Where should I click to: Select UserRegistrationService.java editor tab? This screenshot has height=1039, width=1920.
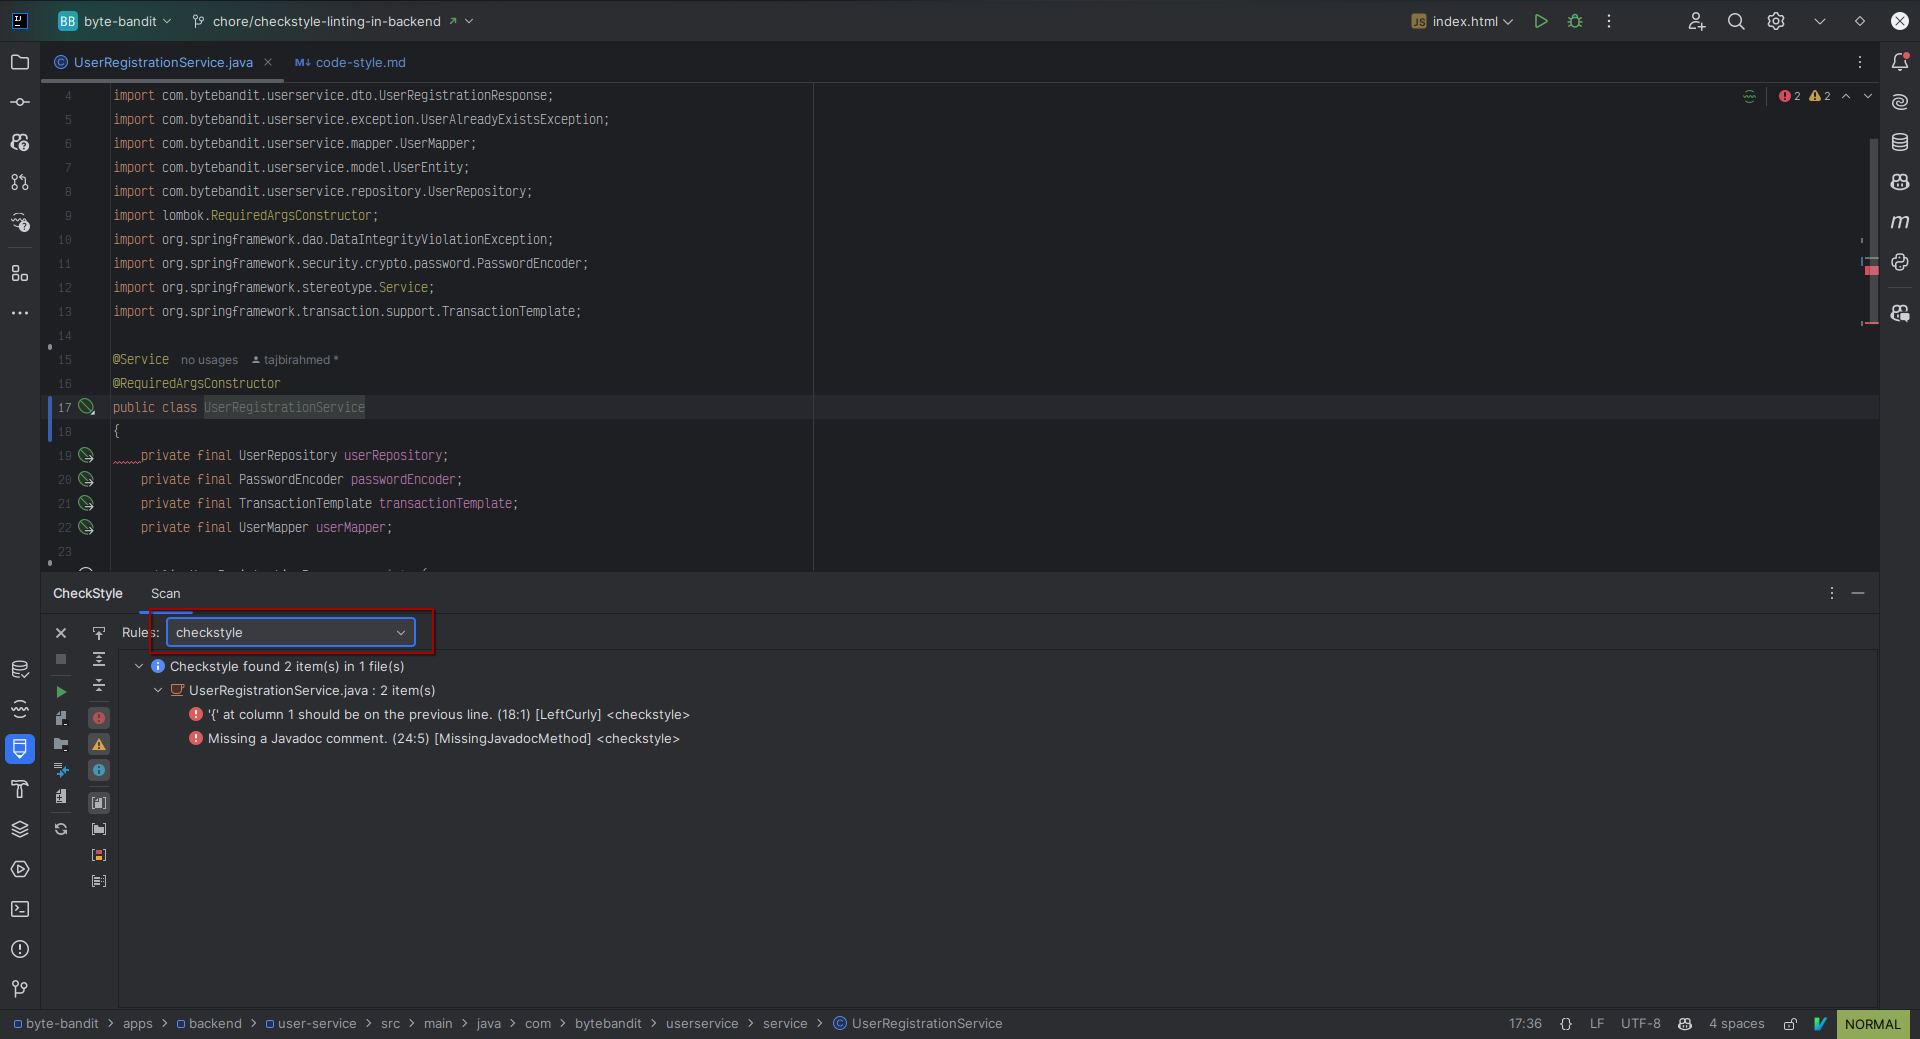pos(163,62)
